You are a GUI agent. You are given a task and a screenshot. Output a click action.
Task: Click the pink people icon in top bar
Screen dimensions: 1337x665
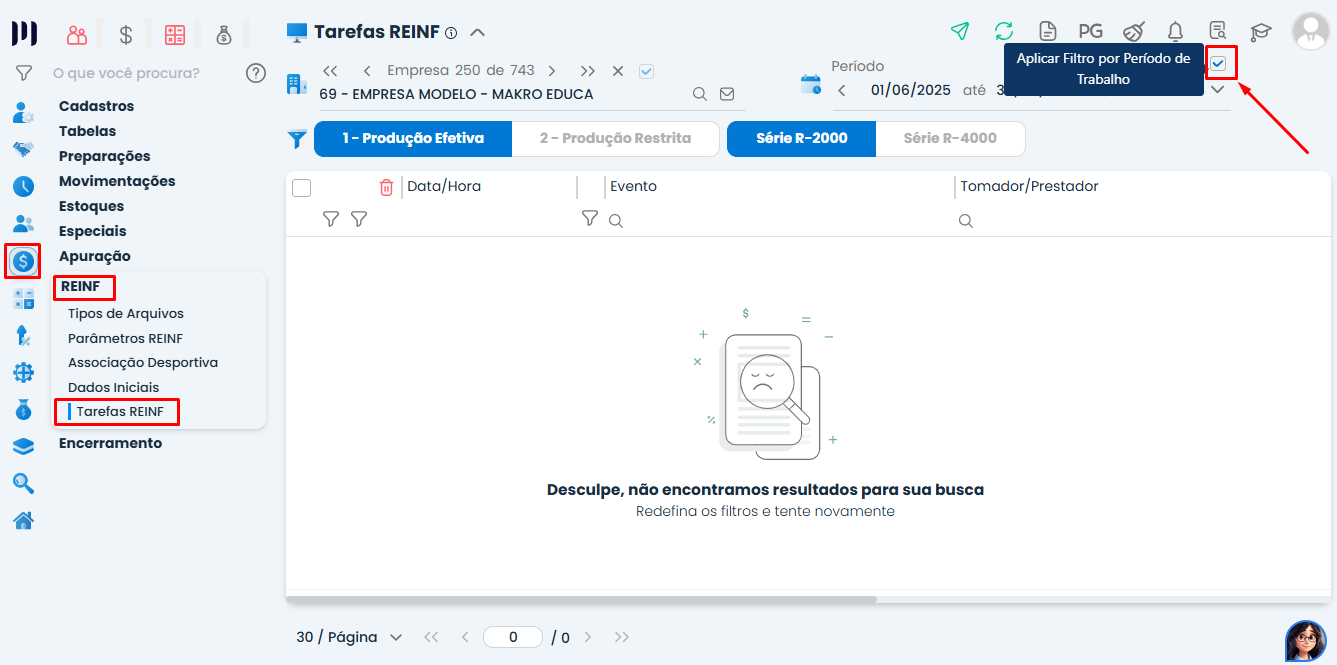point(77,35)
